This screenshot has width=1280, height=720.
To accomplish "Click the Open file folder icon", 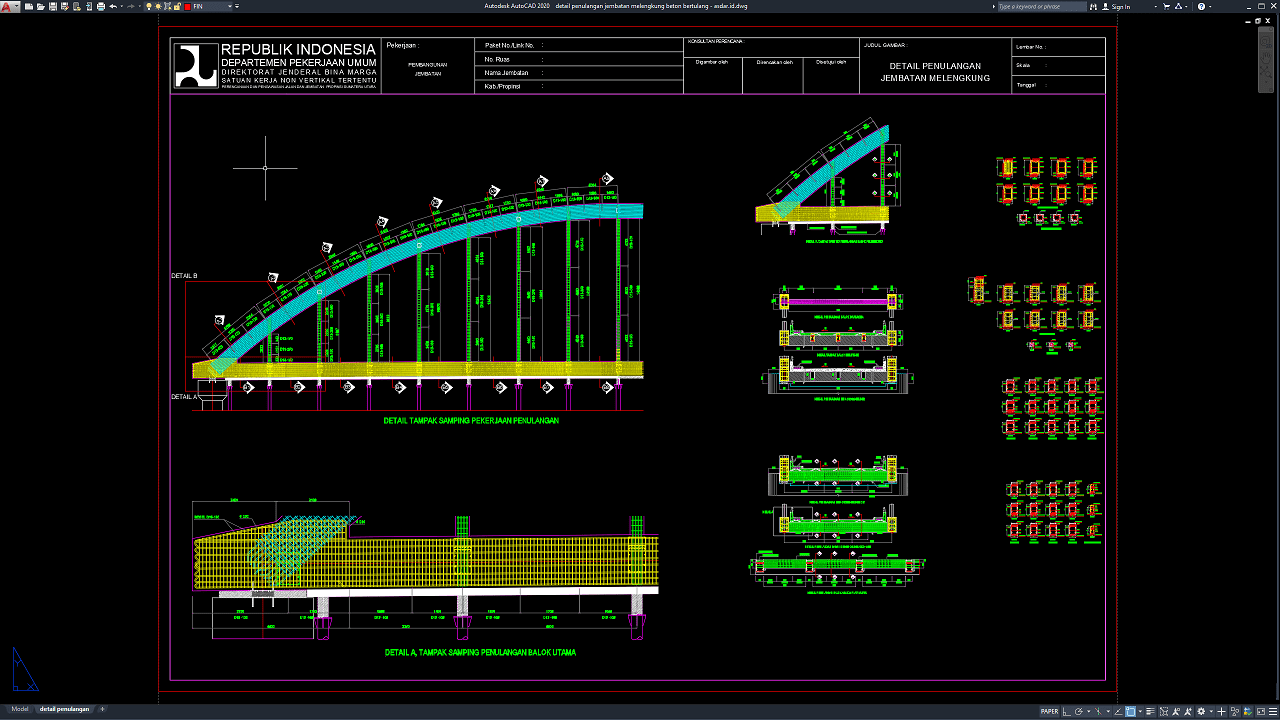I will pos(38,6).
